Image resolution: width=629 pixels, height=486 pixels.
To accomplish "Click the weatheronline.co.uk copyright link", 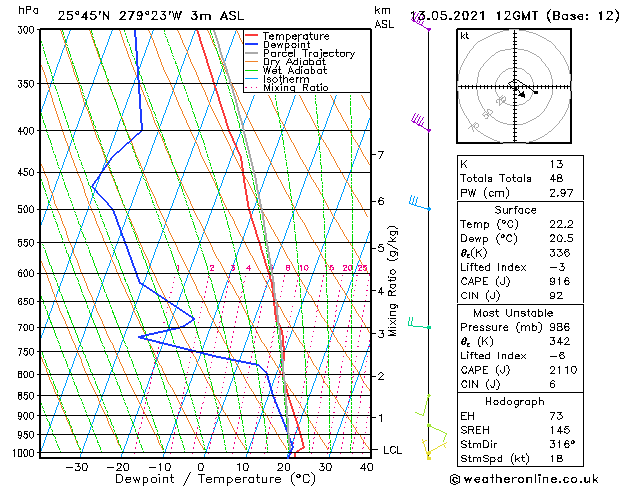I will click(524, 479).
